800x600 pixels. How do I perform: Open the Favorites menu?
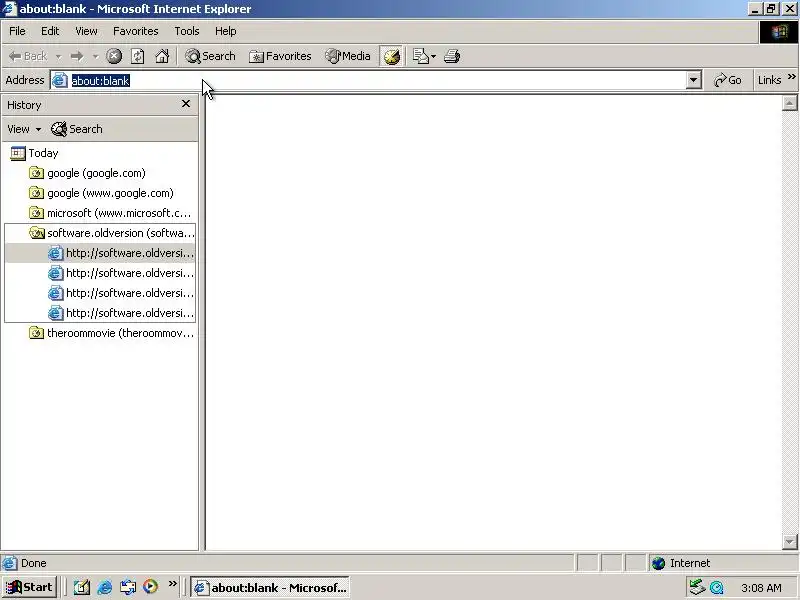click(136, 31)
